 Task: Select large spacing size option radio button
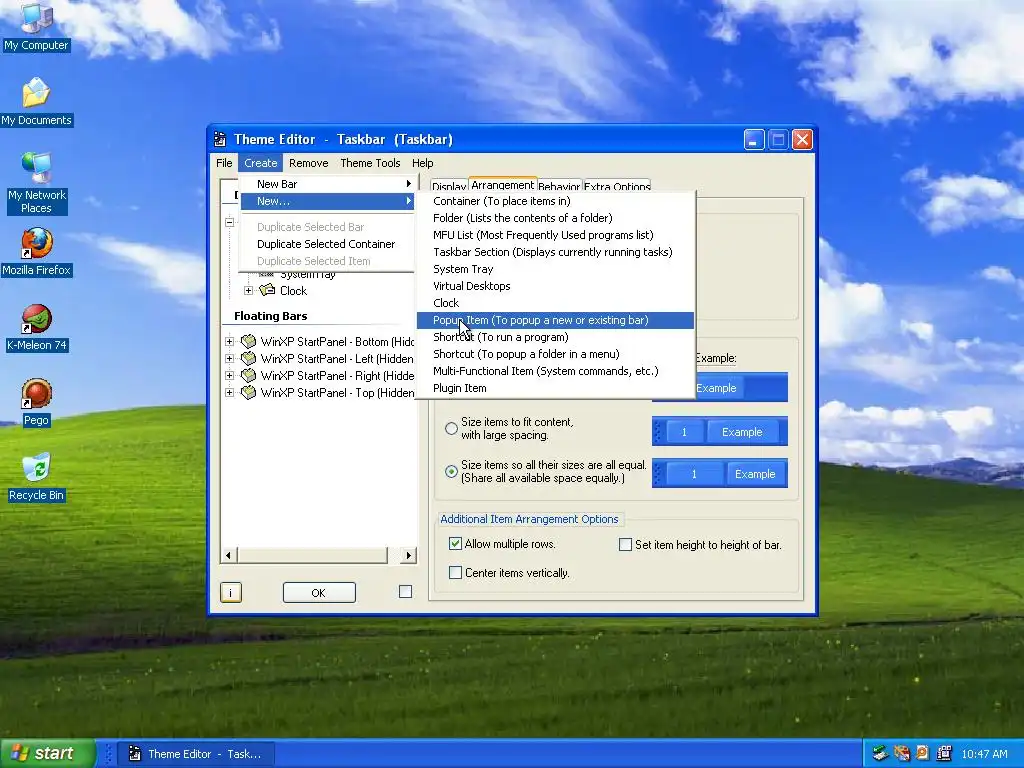pyautogui.click(x=451, y=428)
